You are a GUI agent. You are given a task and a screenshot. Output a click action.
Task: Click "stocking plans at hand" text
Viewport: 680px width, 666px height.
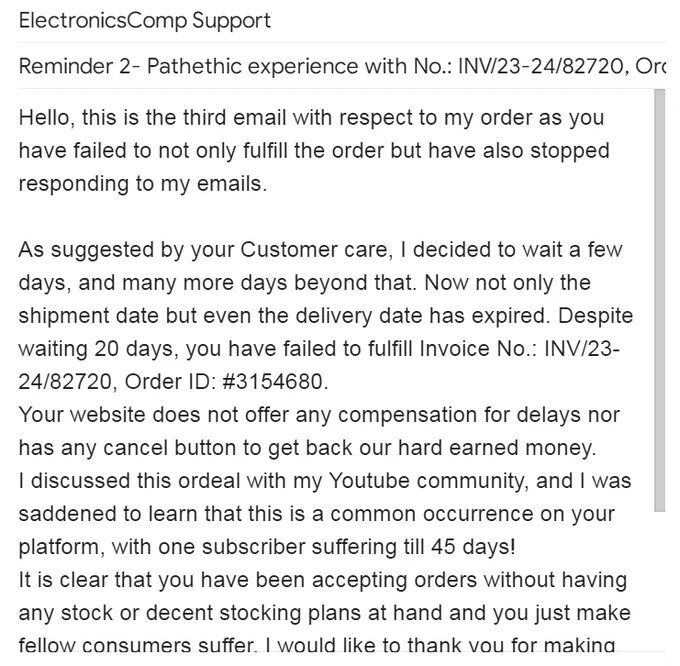coord(352,613)
